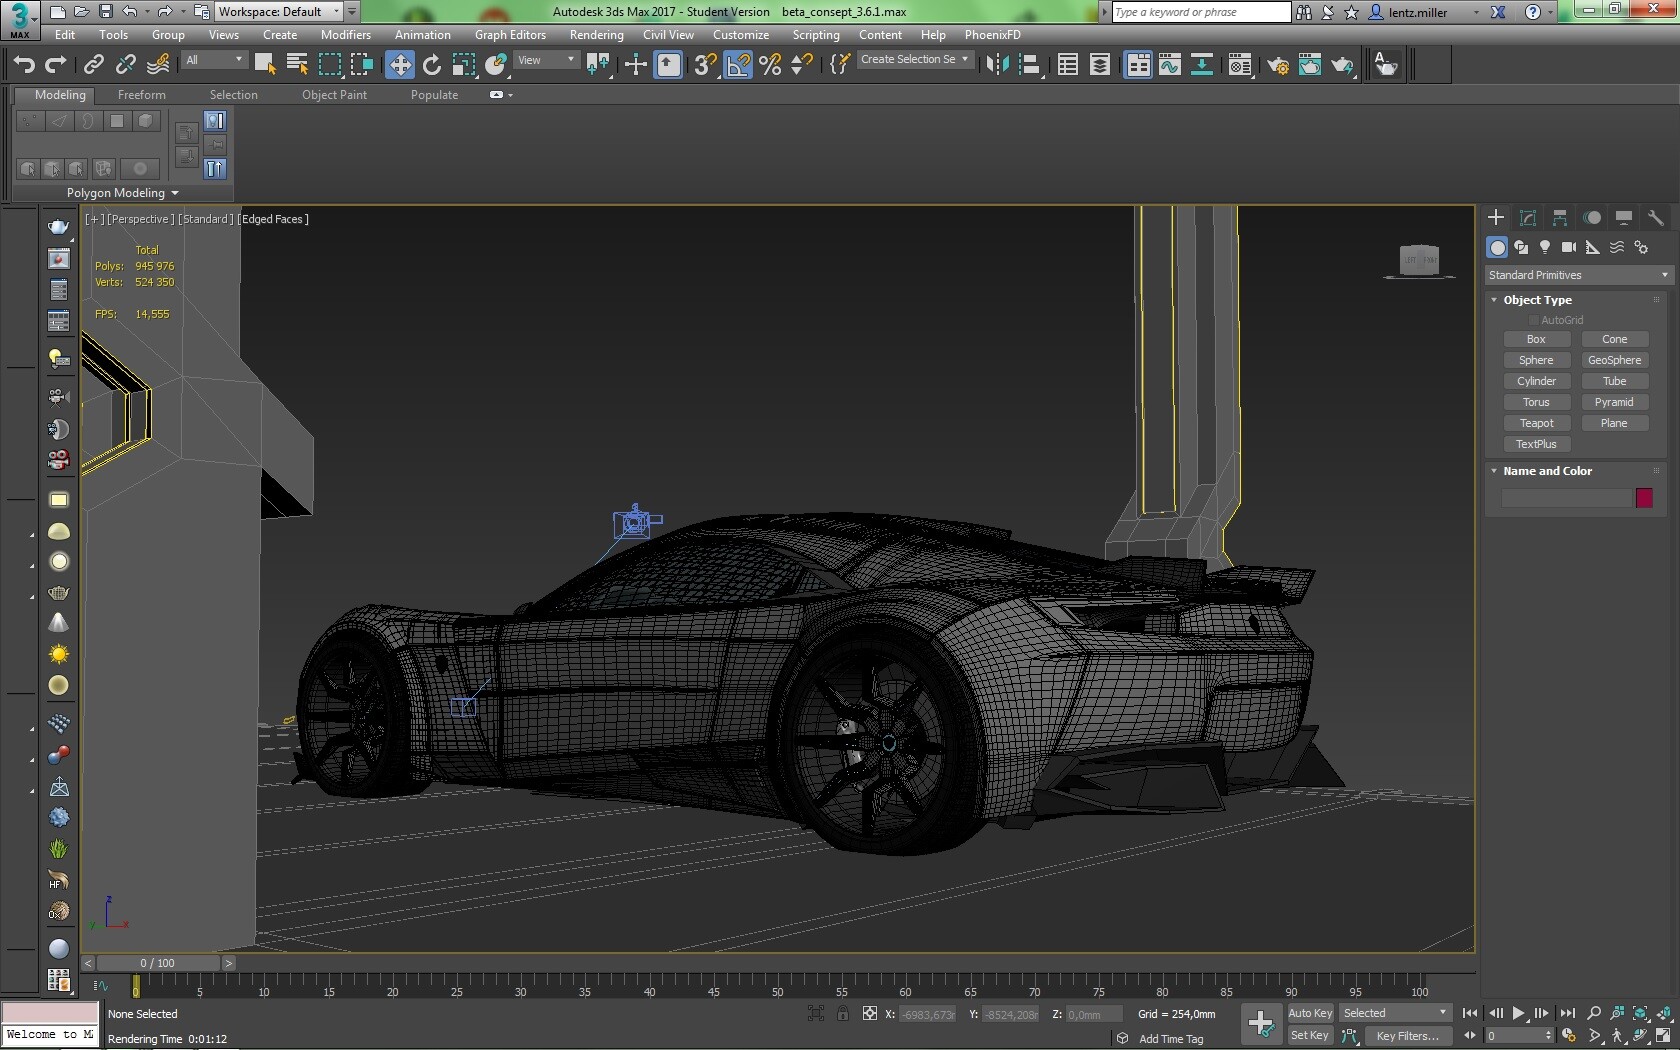Click the Undo arrow icon
The height and width of the screenshot is (1050, 1680).
[24, 65]
